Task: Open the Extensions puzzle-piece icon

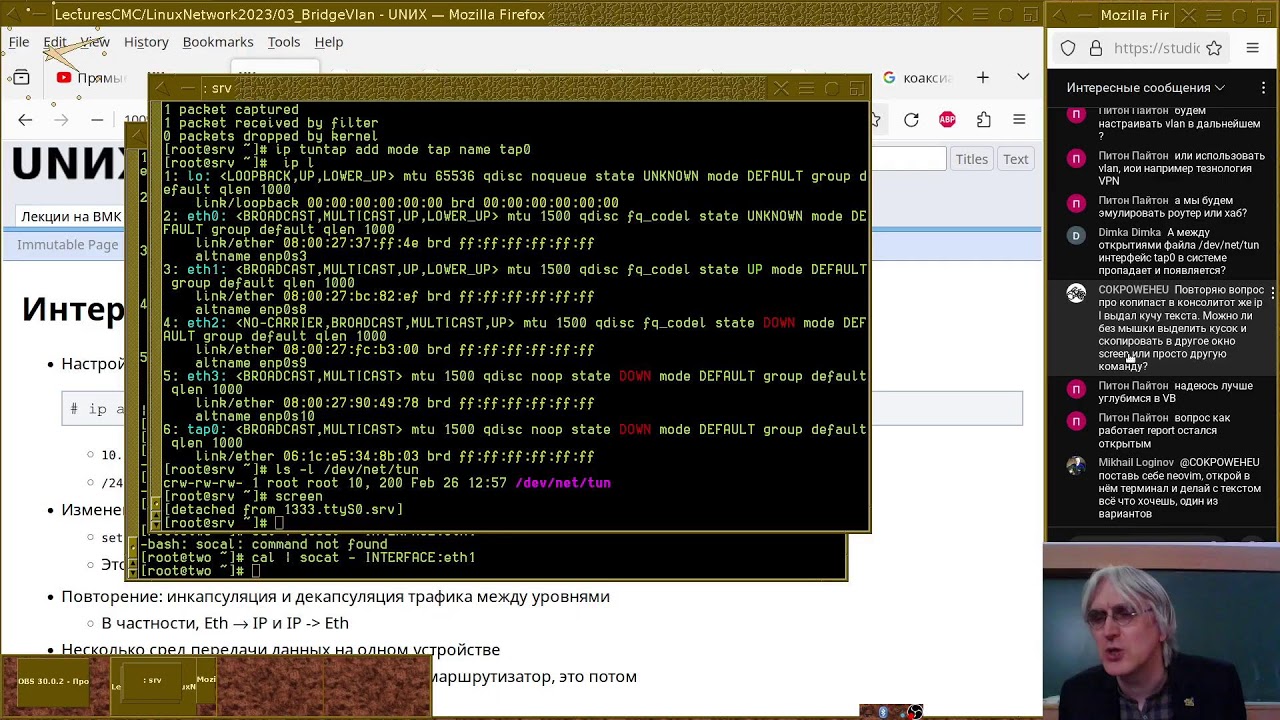Action: tap(984, 120)
